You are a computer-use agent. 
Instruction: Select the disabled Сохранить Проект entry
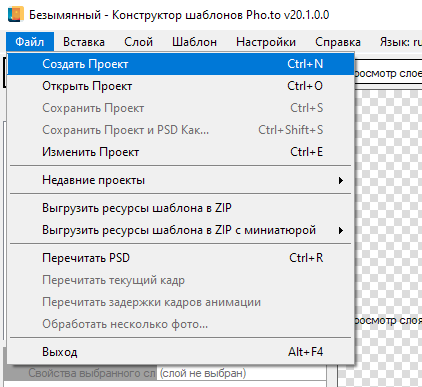point(180,108)
